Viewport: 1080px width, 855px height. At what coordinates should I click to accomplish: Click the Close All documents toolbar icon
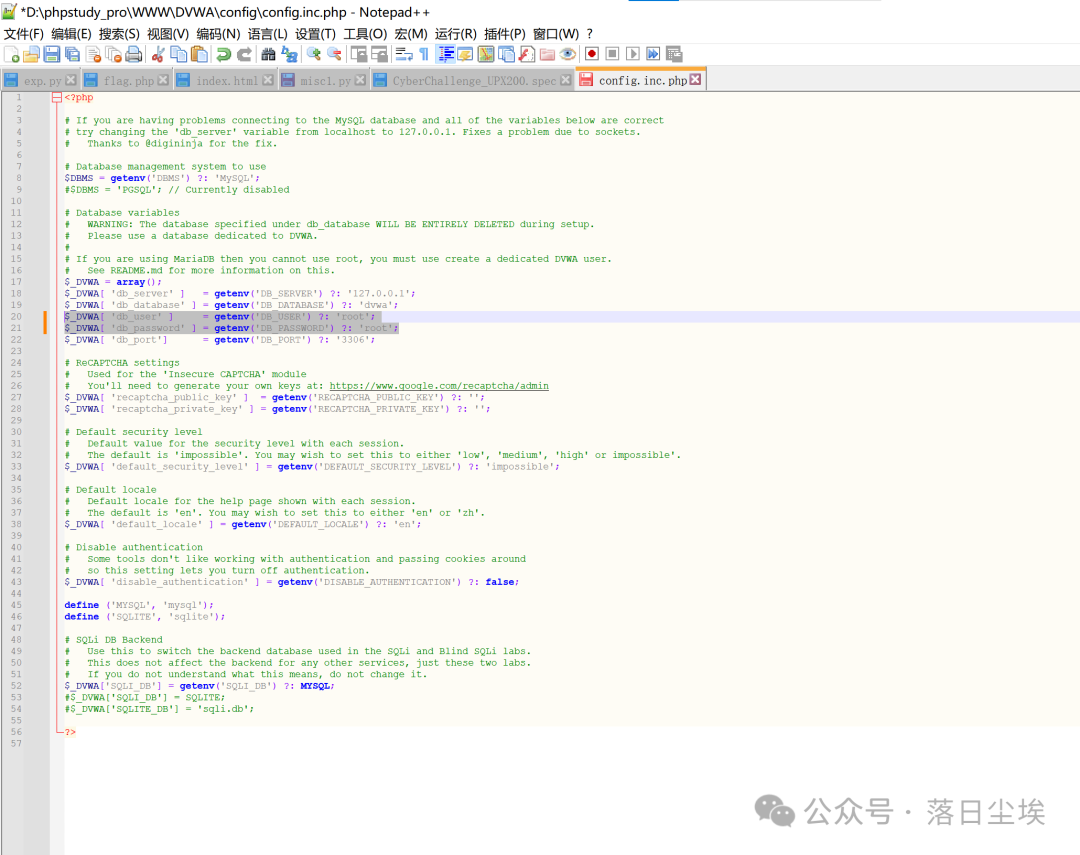tap(114, 54)
